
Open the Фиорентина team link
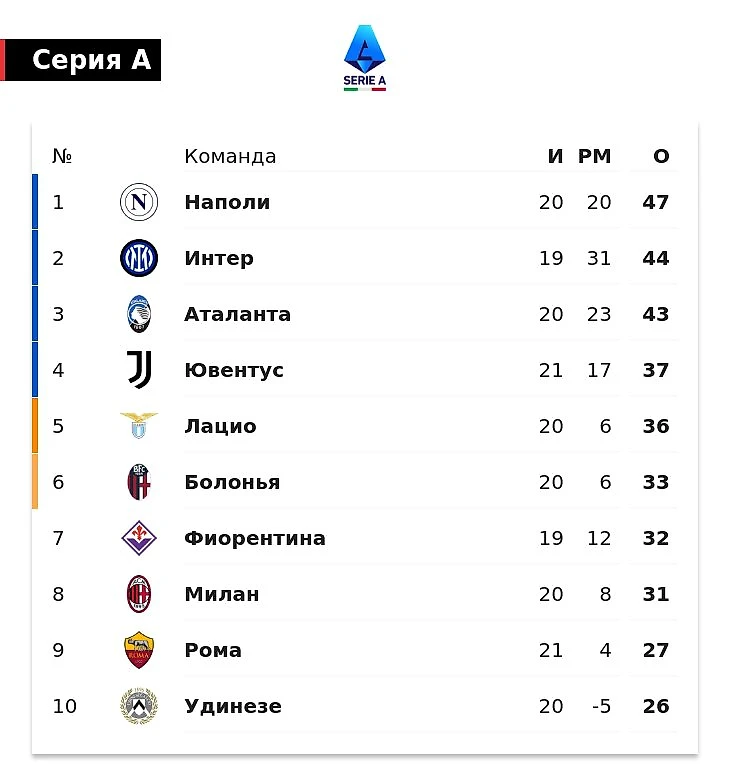click(254, 538)
